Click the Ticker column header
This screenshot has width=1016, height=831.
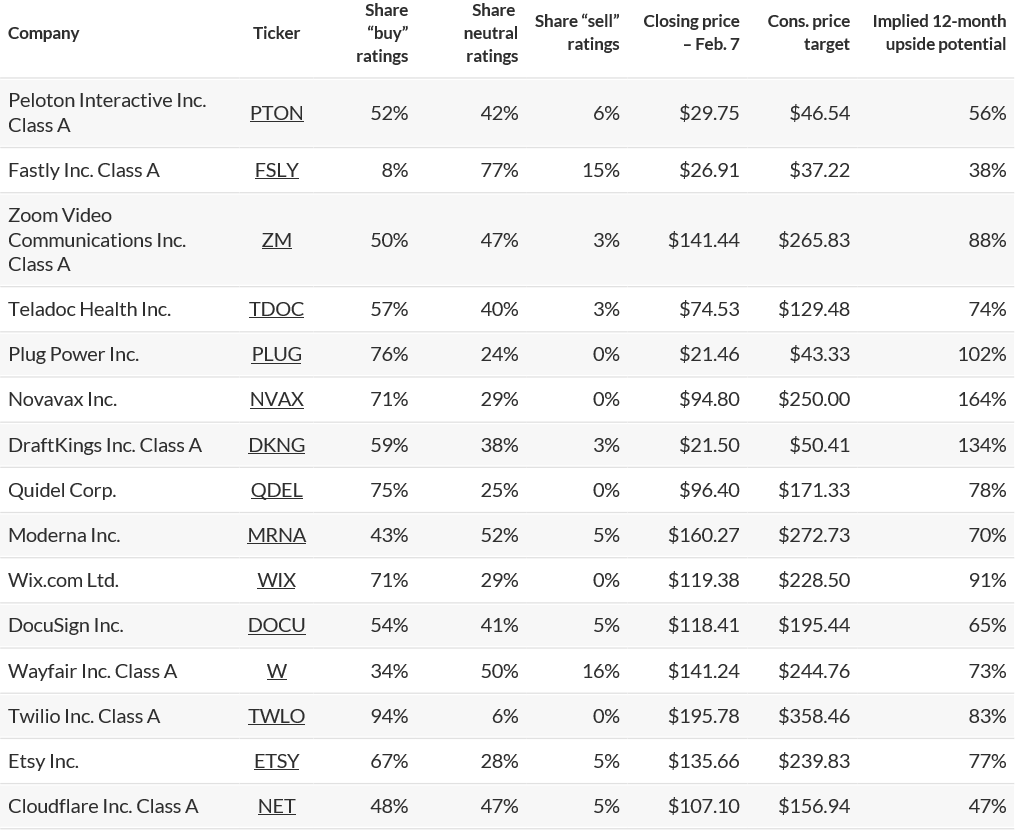click(276, 33)
